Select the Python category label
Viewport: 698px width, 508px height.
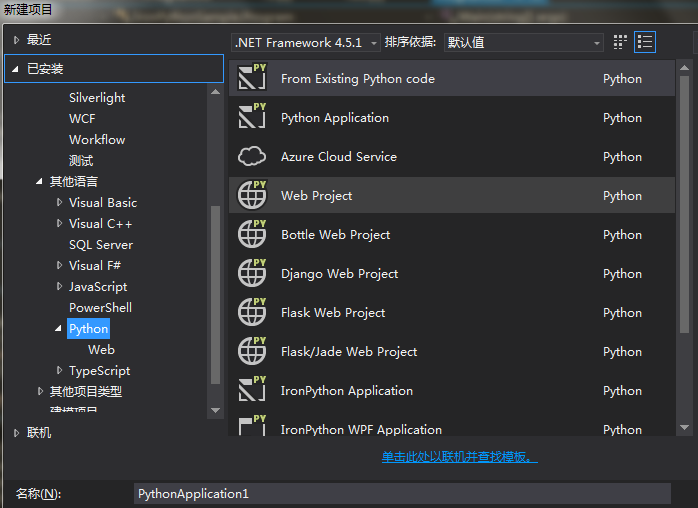point(89,329)
